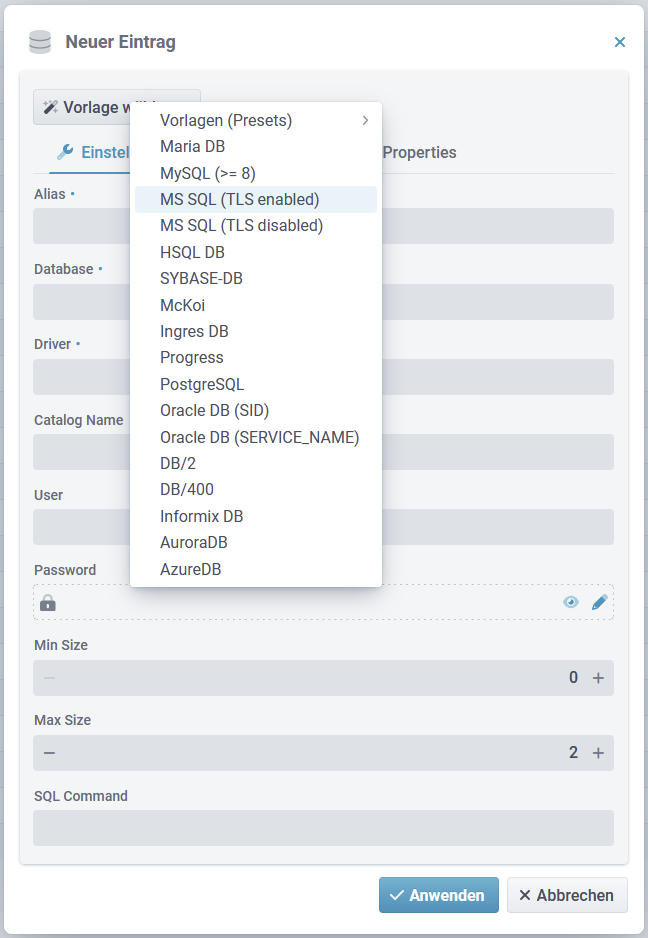
Task: Select MS SQL (TLS enabled) preset
Action: [240, 199]
